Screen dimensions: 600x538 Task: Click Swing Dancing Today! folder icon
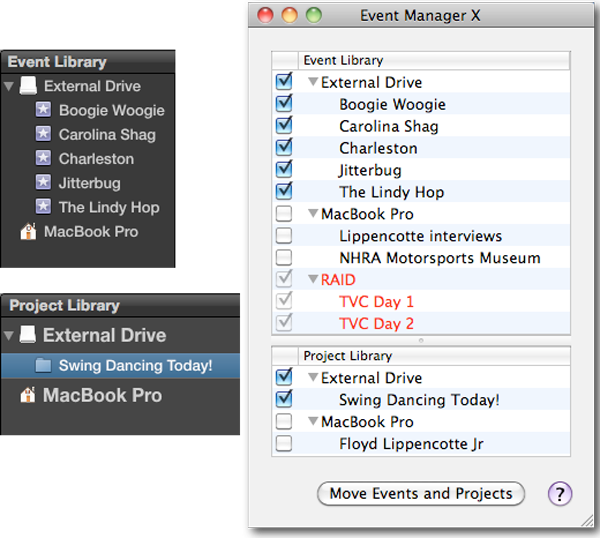tap(43, 365)
